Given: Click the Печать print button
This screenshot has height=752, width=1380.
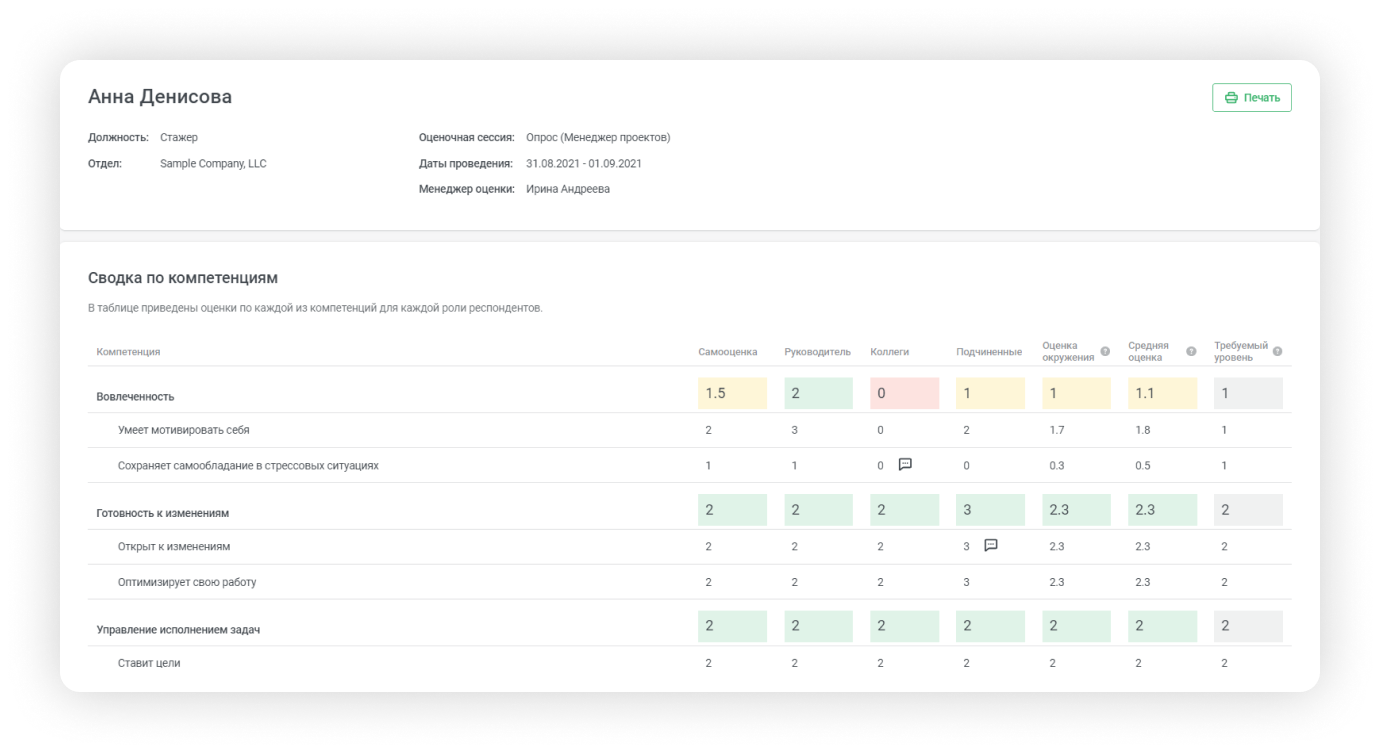Looking at the screenshot, I should point(1251,98).
